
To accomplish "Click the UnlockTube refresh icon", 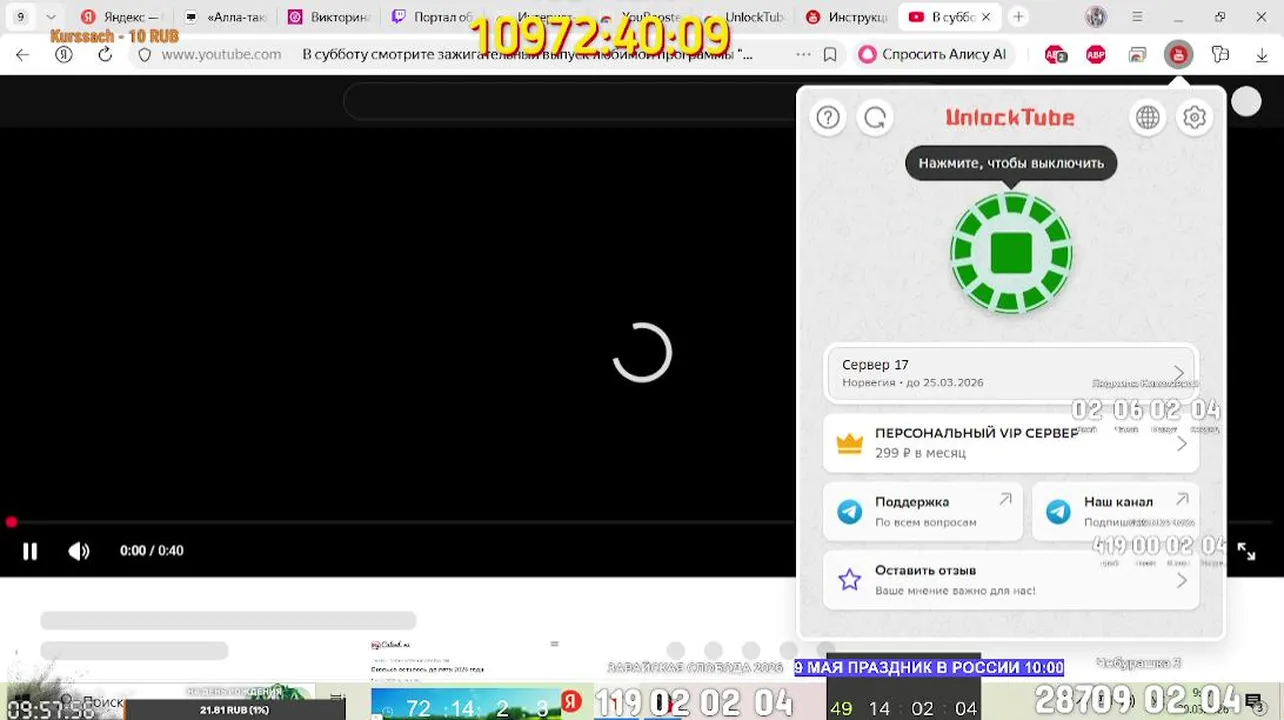I will pos(875,118).
